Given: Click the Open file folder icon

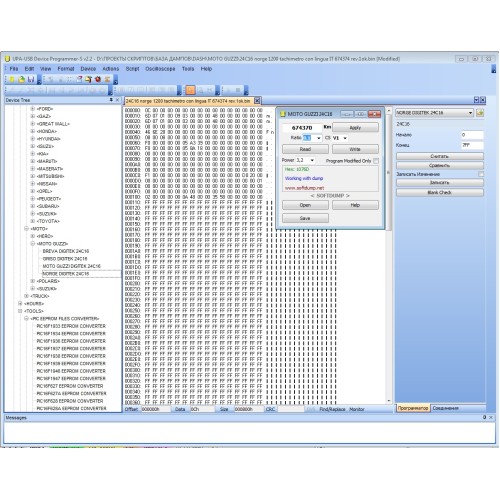Looking at the screenshot, I should [x=22, y=79].
